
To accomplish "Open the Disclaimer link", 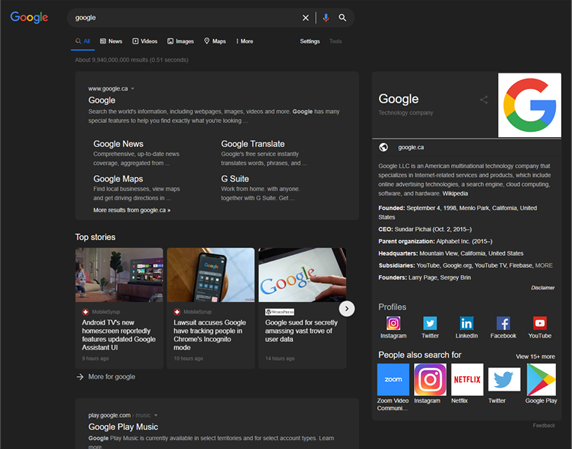I will (543, 288).
